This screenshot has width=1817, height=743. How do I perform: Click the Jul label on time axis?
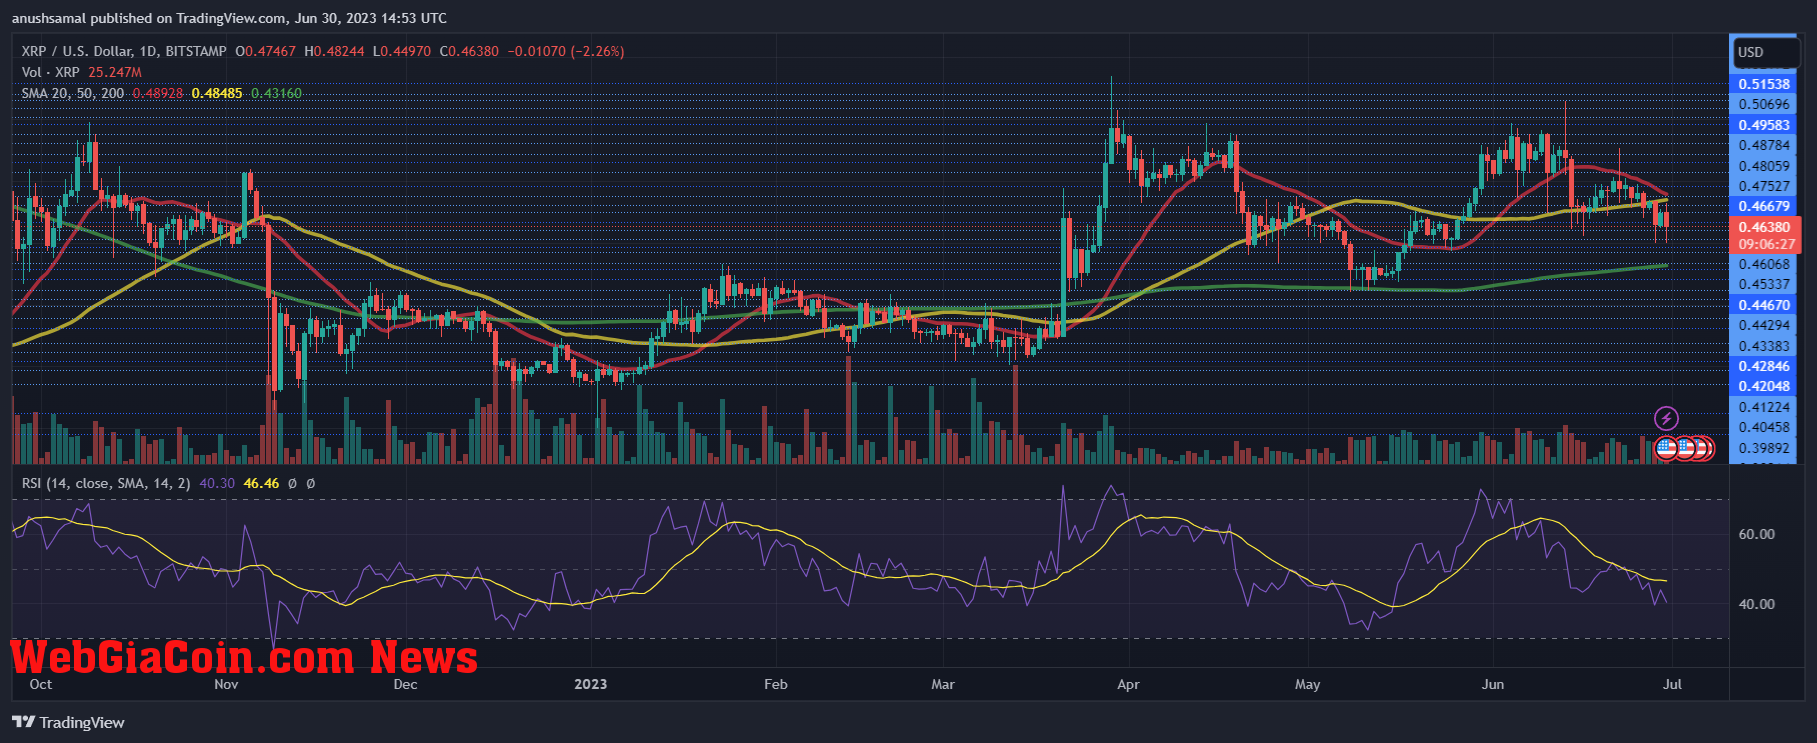tap(1672, 684)
